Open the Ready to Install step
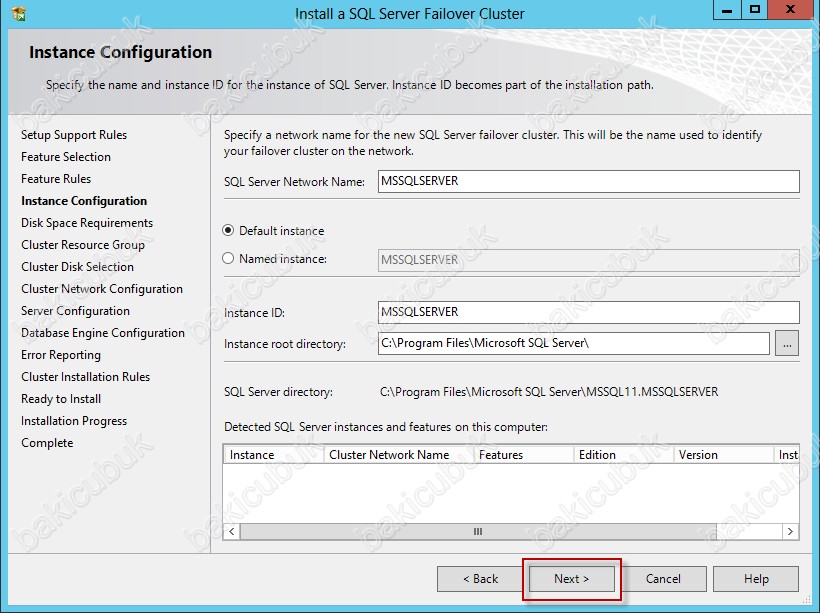 61,399
